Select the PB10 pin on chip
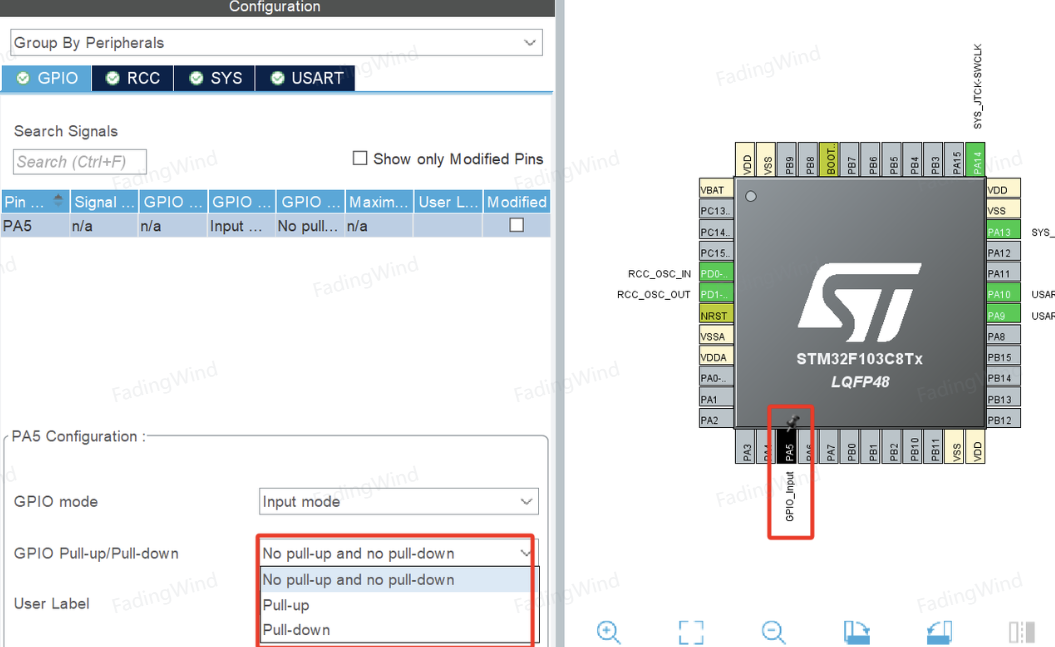 click(914, 446)
